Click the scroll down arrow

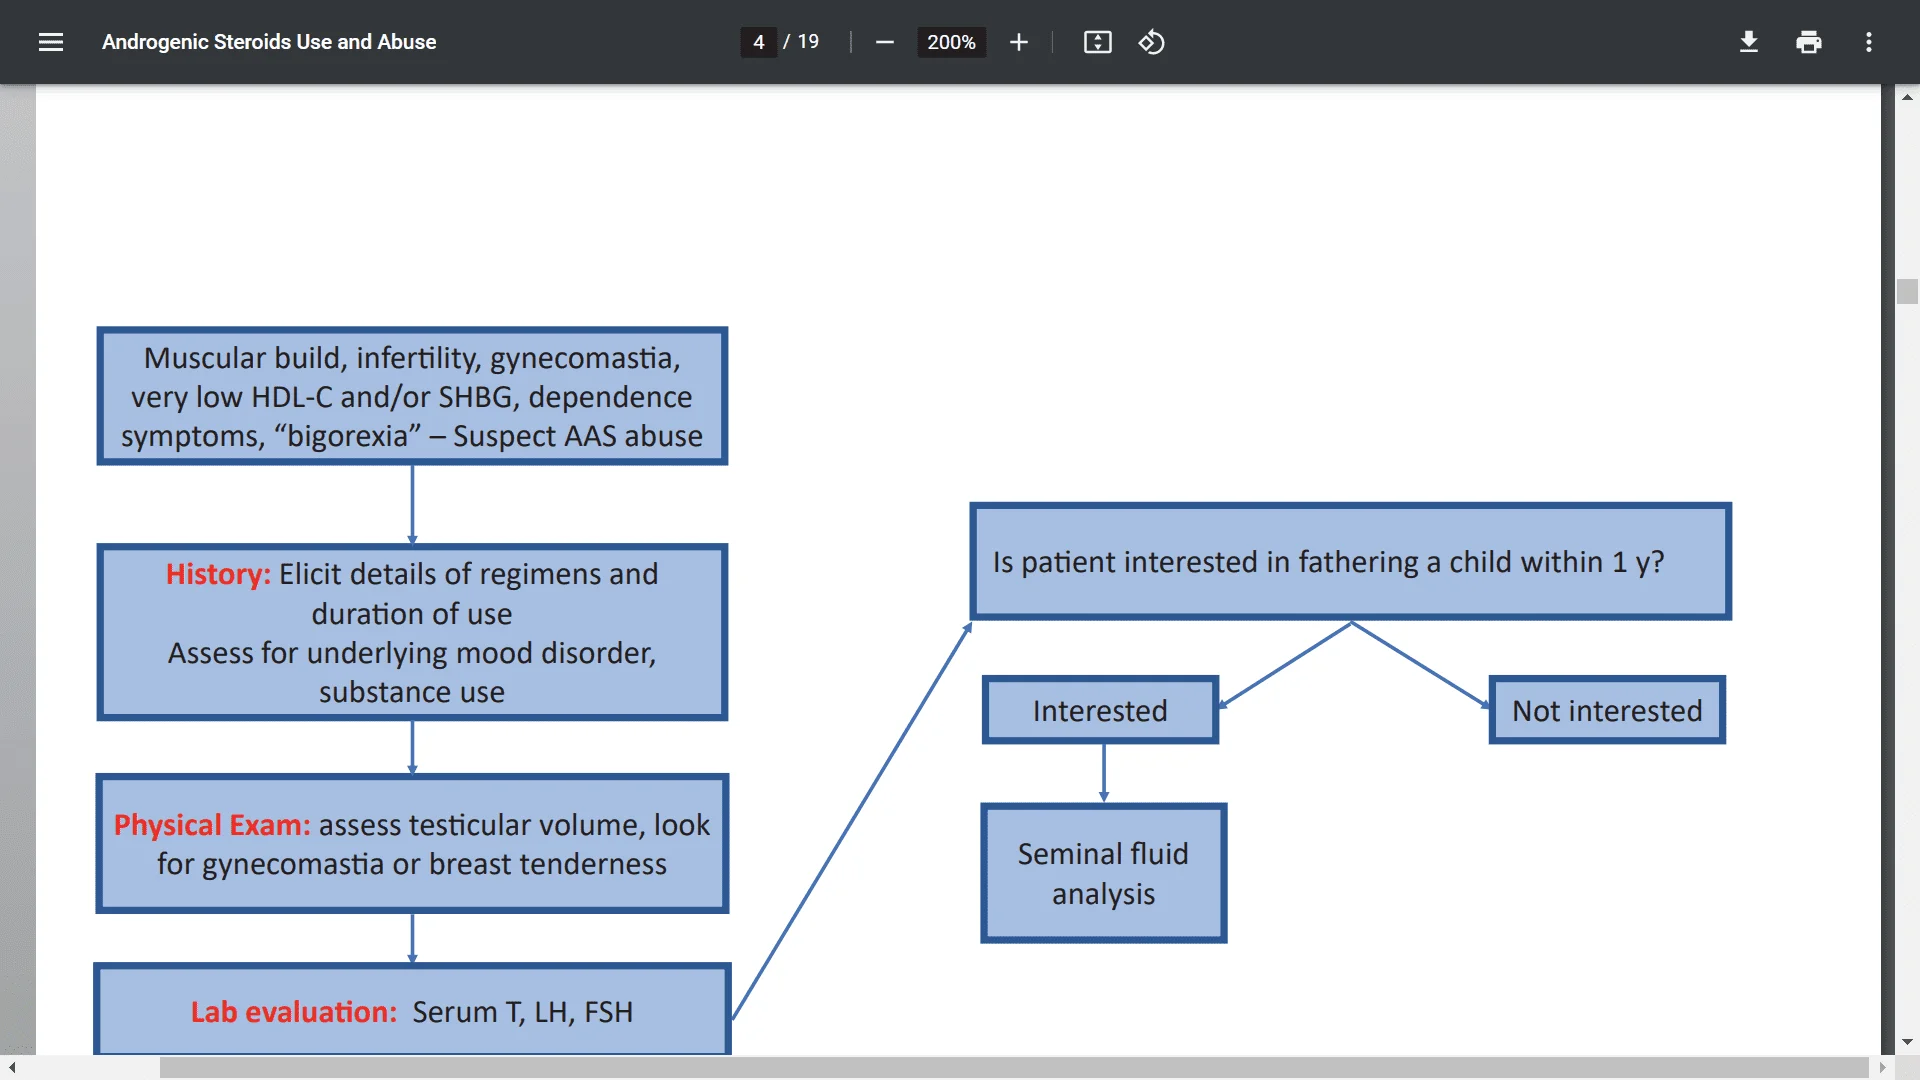(x=1907, y=1042)
